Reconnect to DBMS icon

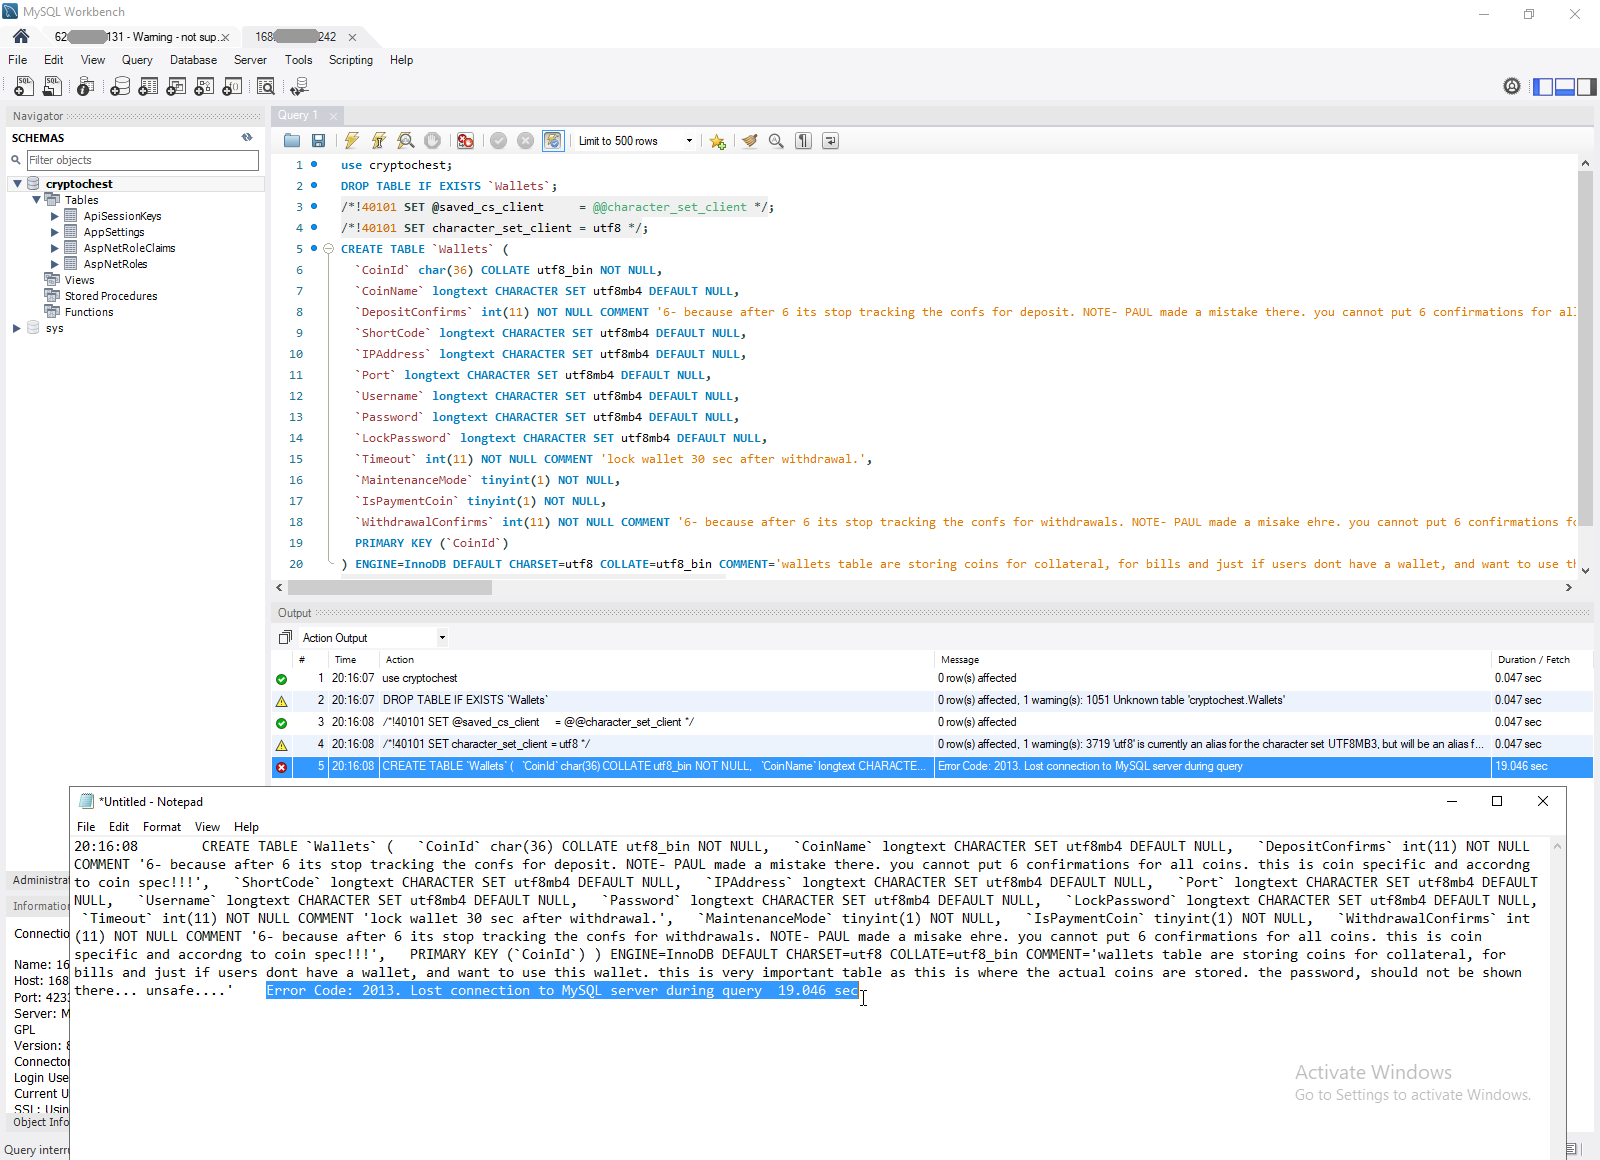coord(299,87)
